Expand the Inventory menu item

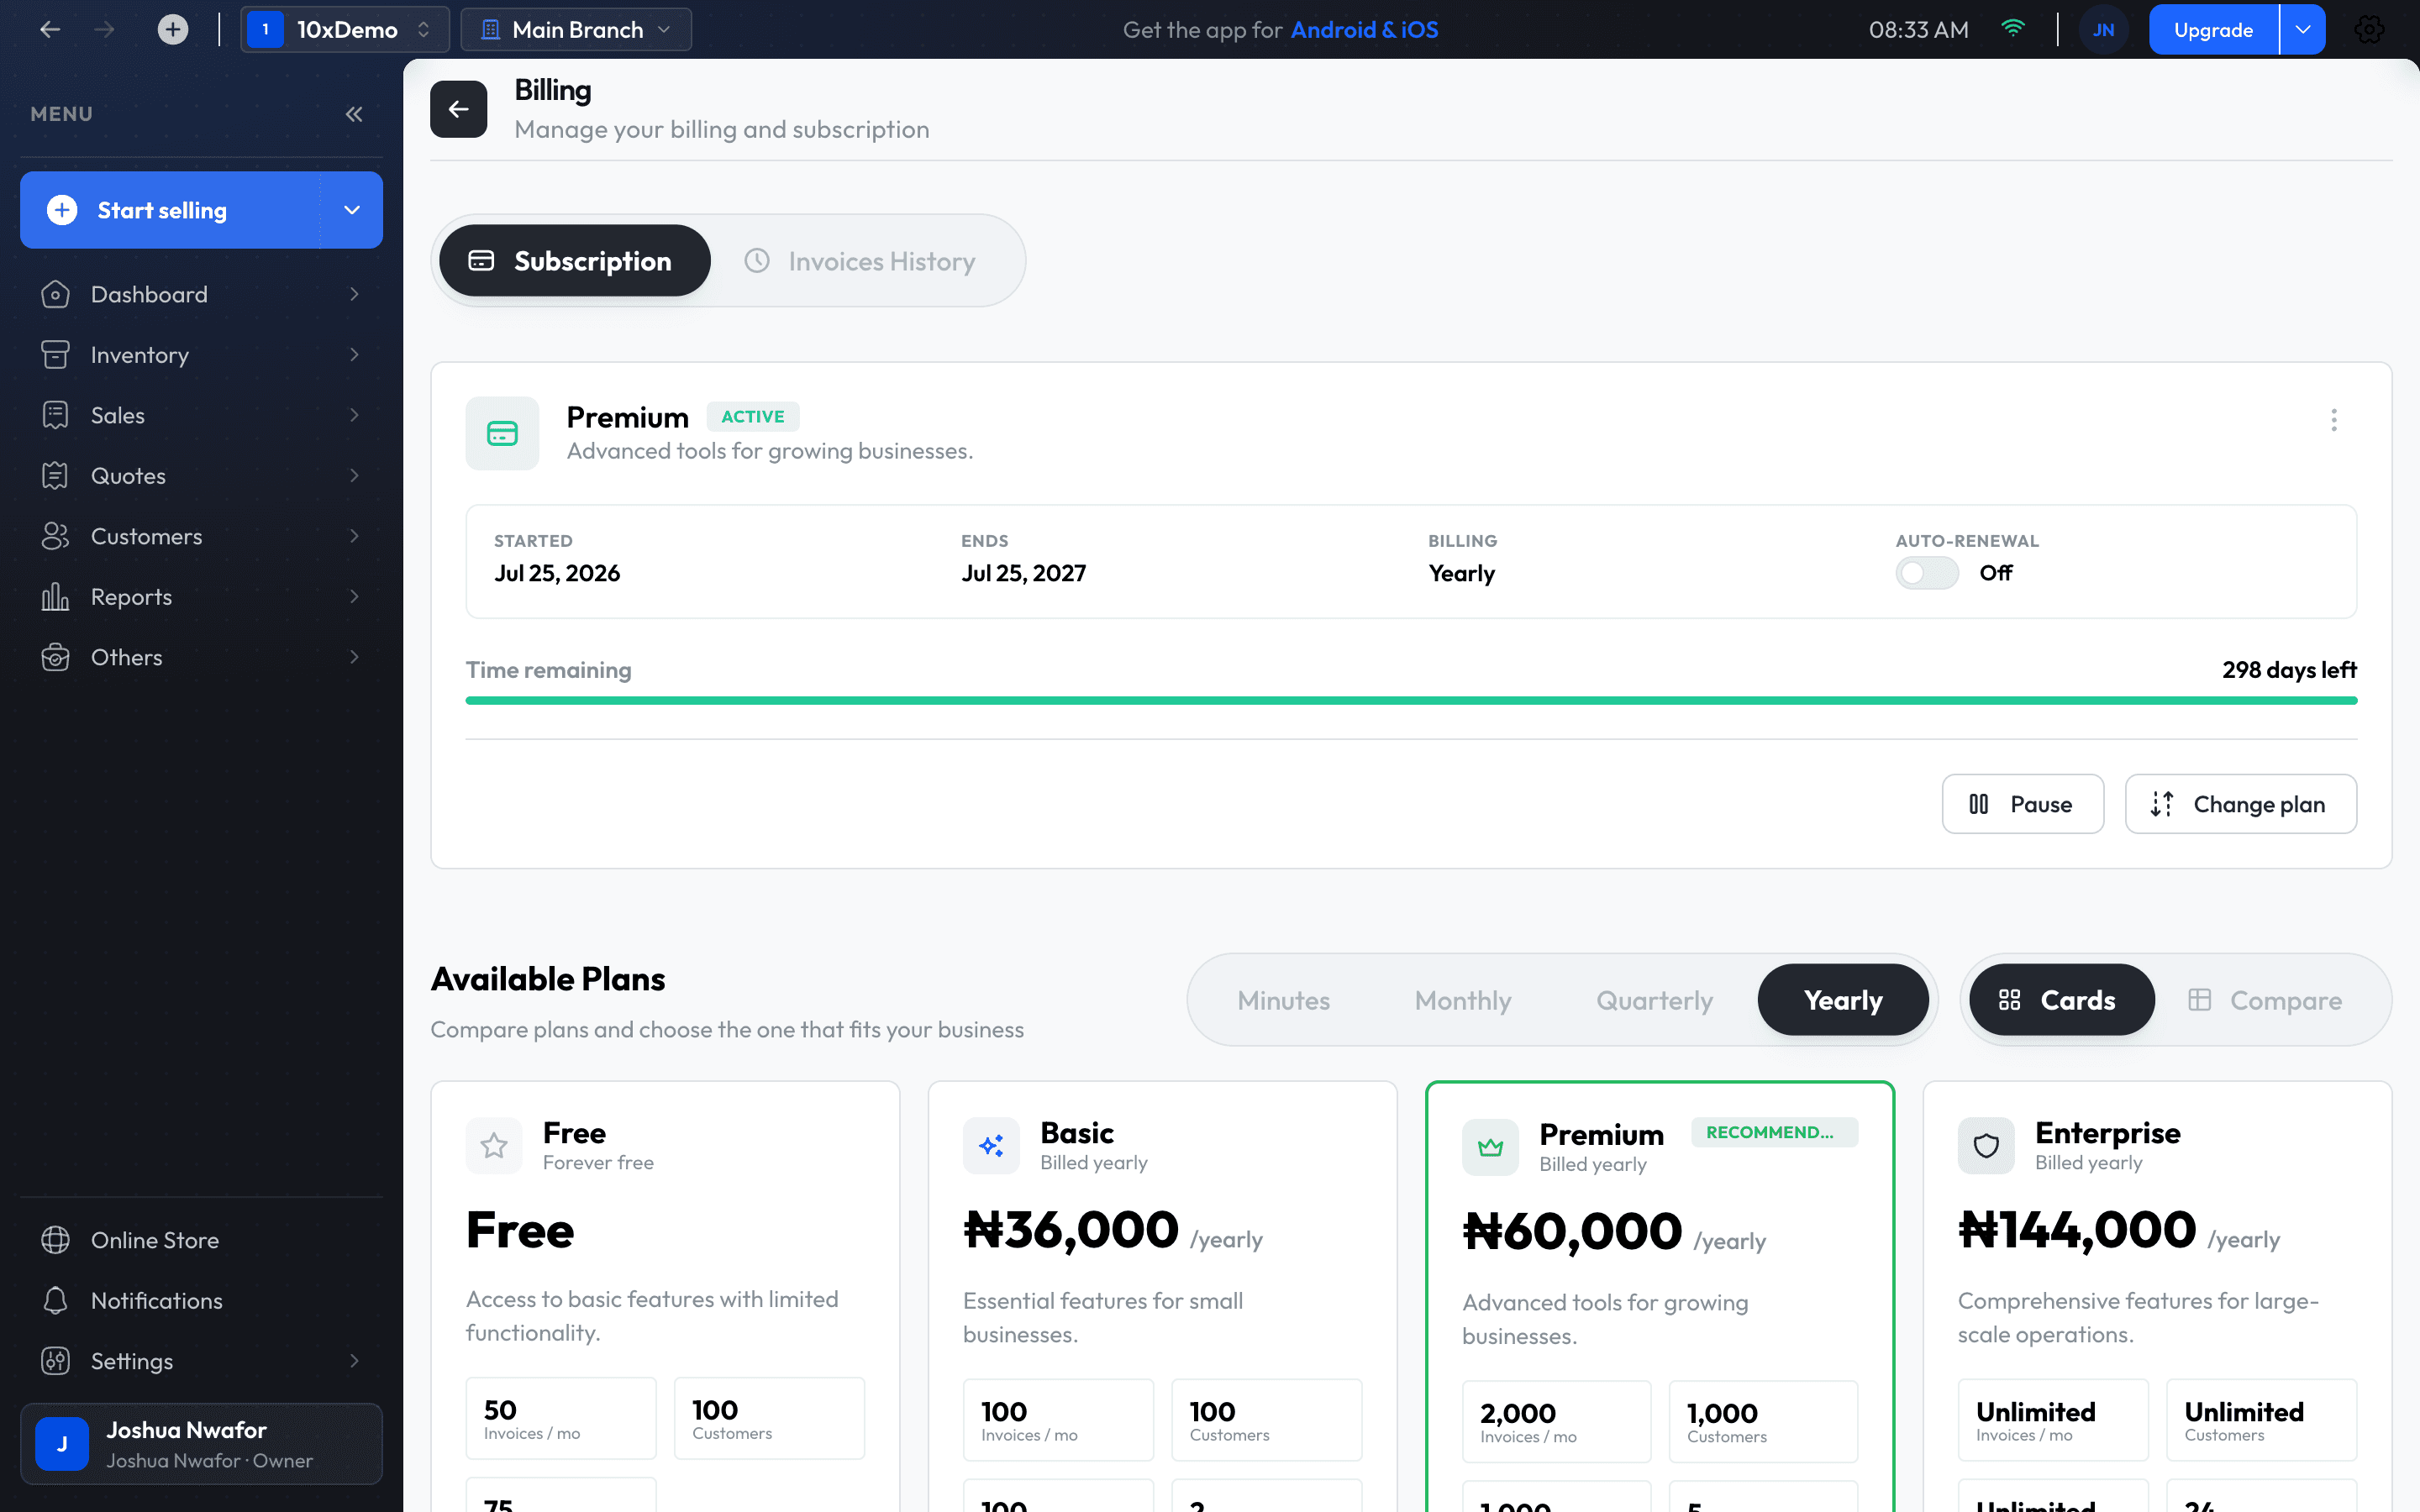[201, 355]
